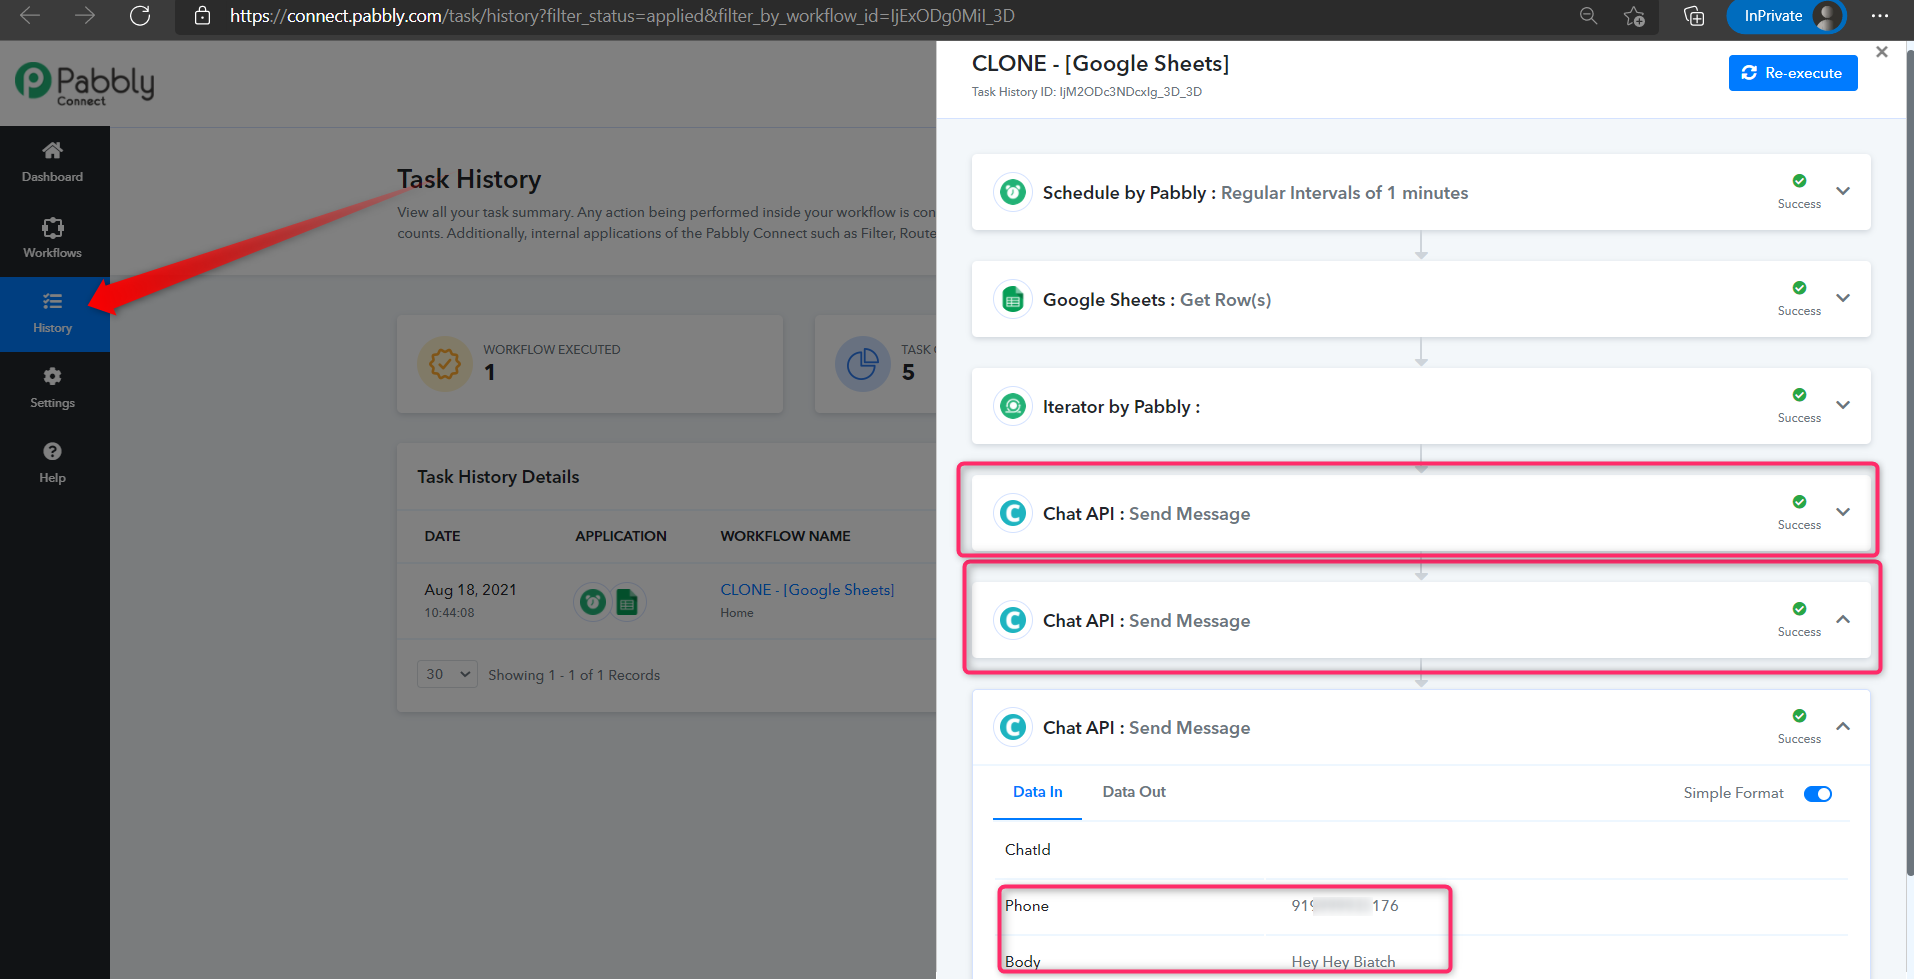Click the Iterator by Pabbly step title
This screenshot has width=1914, height=979.
pyautogui.click(x=1121, y=407)
